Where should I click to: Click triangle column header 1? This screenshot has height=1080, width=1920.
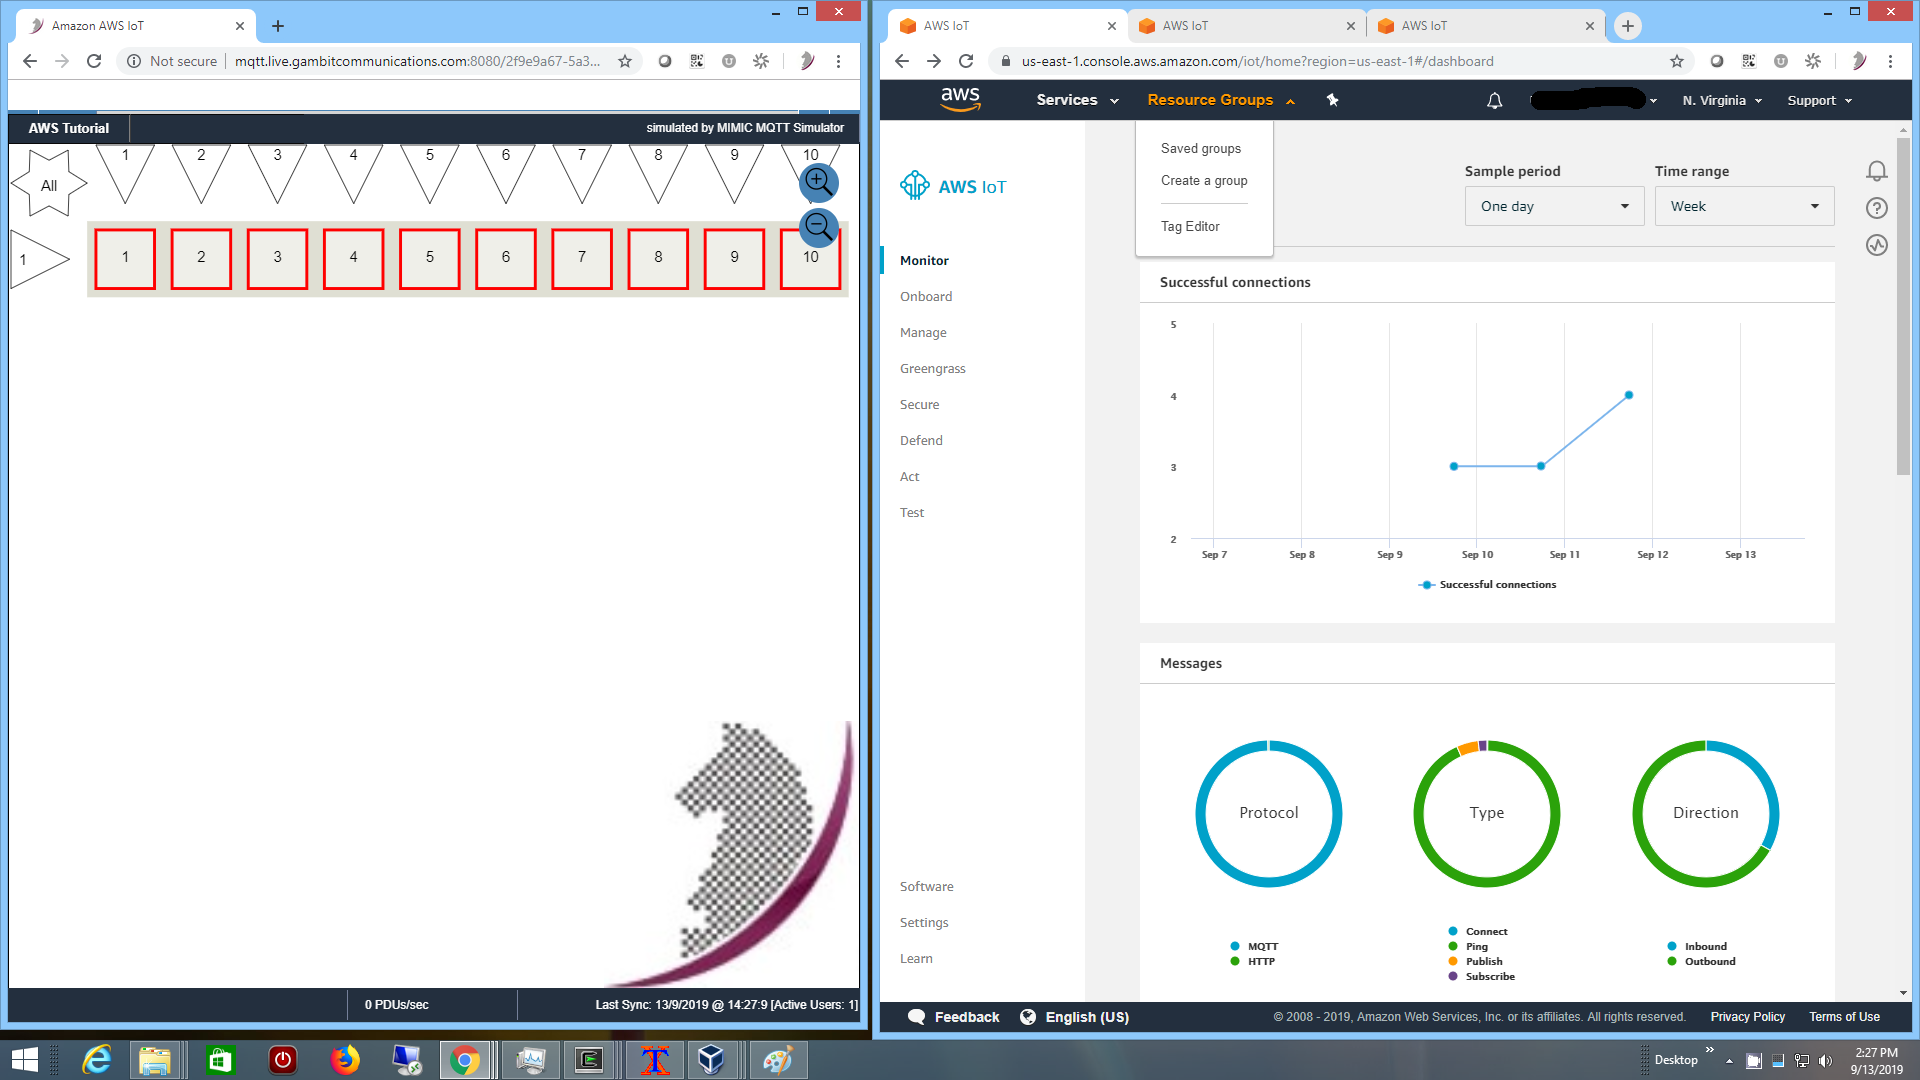point(125,173)
